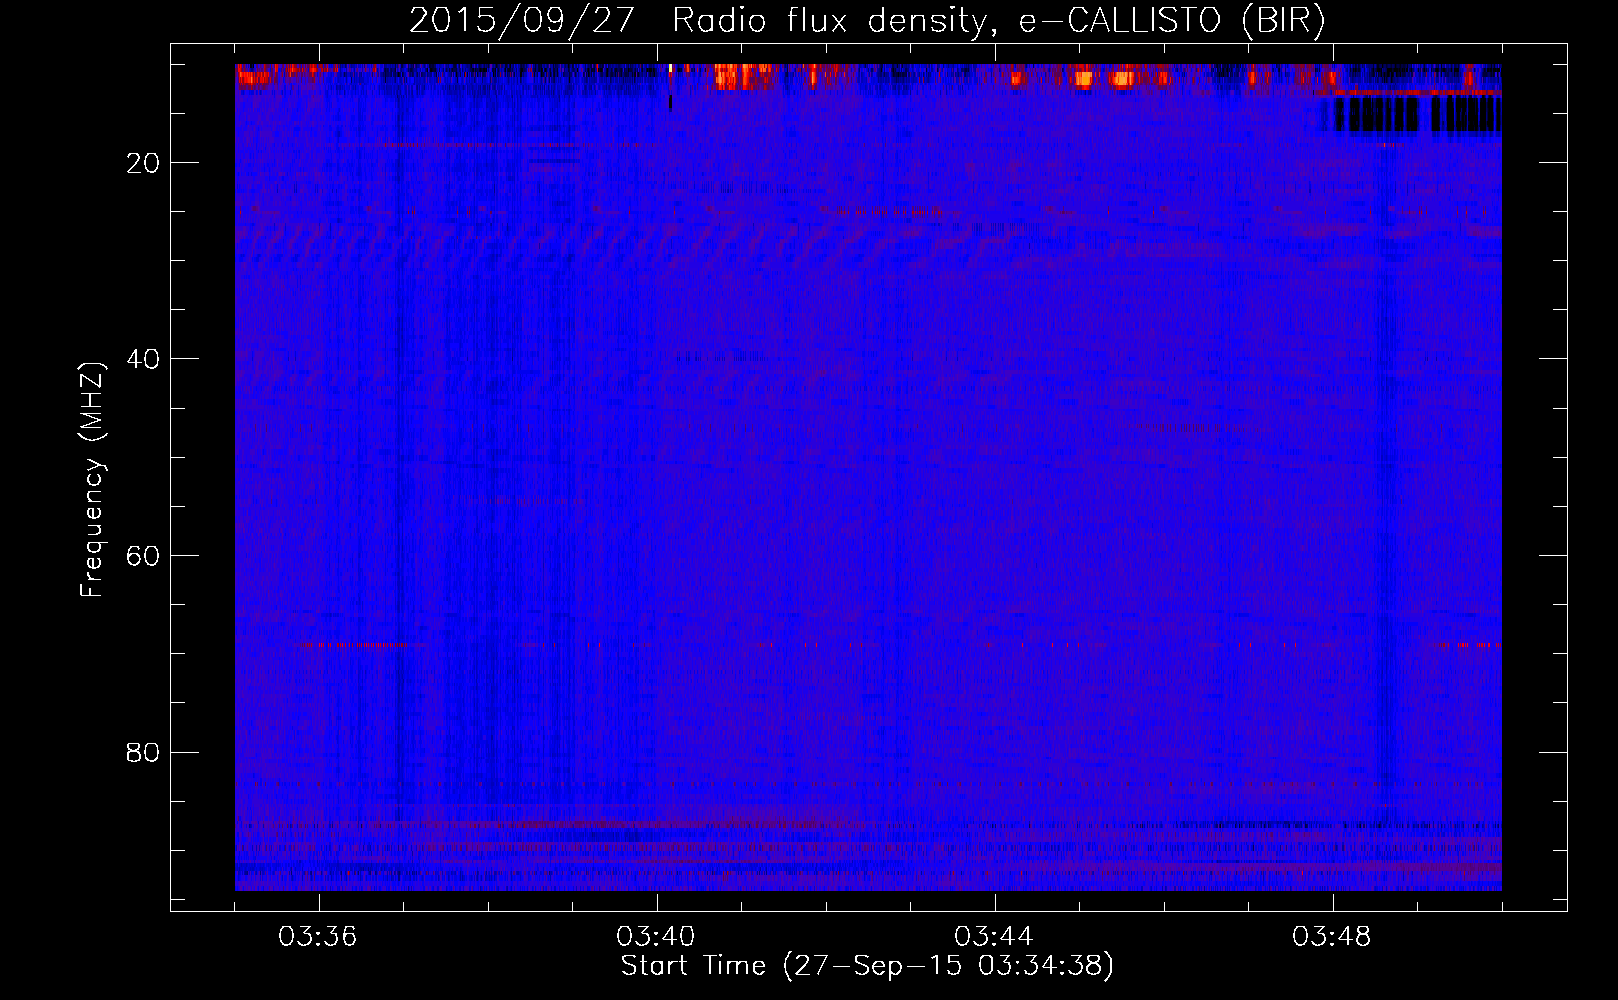Click the "03:36" time tick label
This screenshot has height=1000, width=1618.
318,937
